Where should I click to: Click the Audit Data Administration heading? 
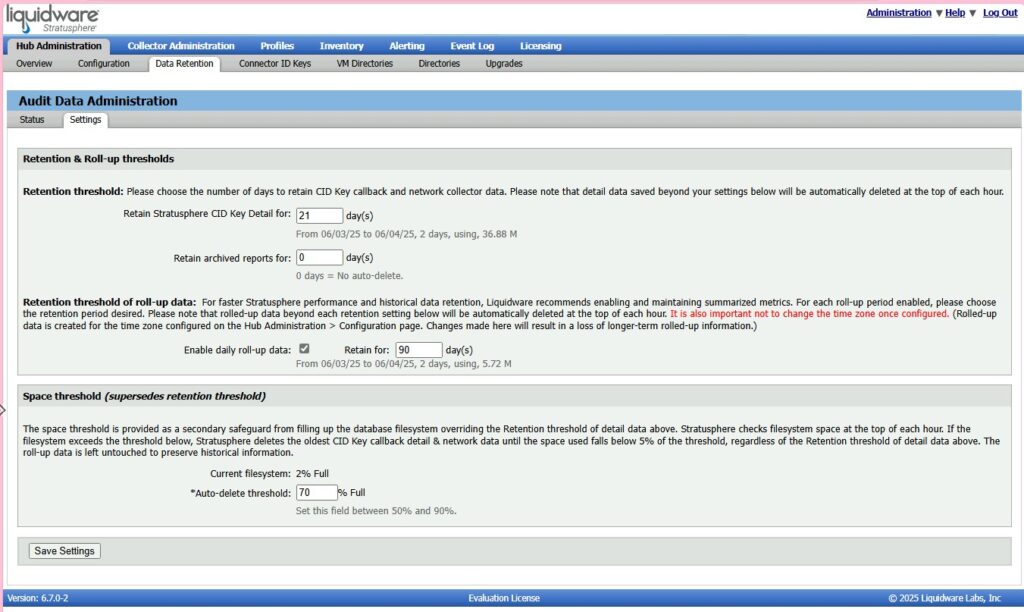click(x=98, y=101)
